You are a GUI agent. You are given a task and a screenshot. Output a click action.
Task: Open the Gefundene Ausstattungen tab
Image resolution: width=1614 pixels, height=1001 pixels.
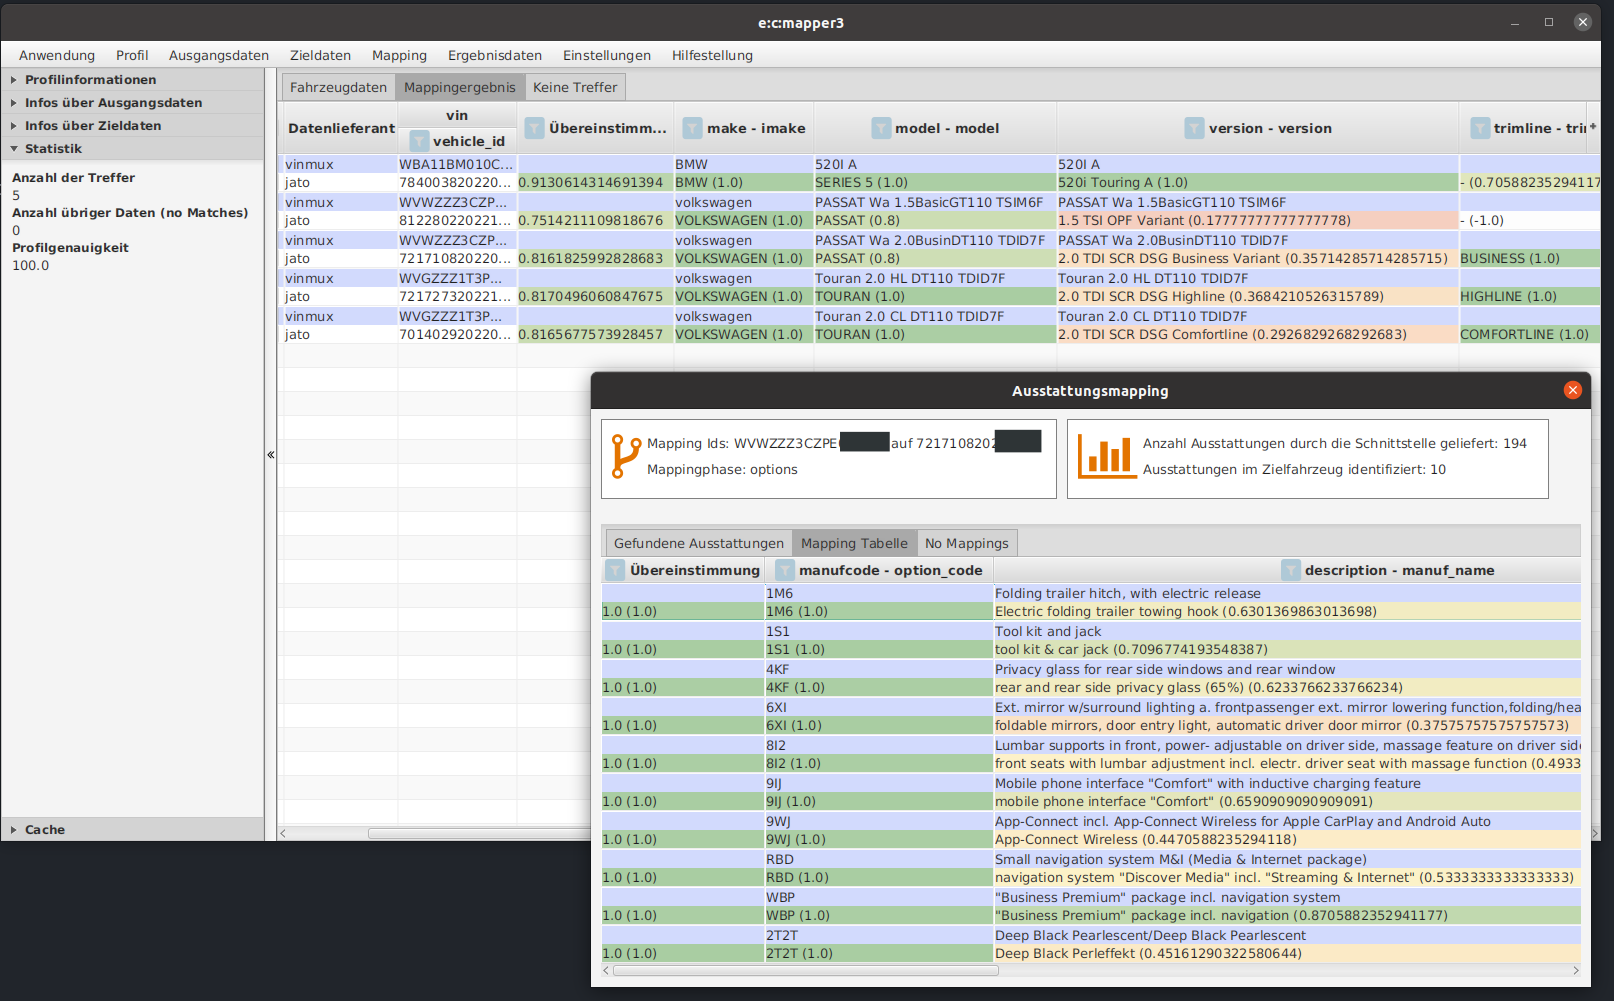point(699,543)
